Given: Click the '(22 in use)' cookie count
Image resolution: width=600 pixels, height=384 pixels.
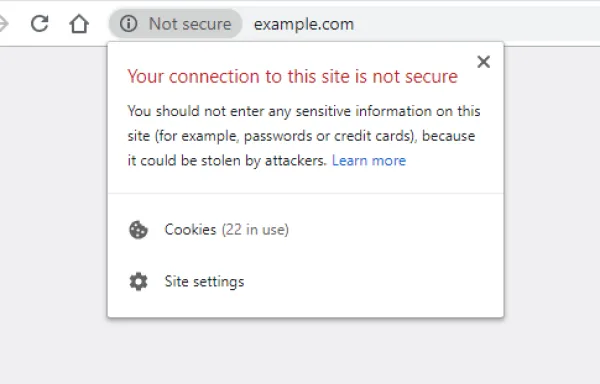Looking at the screenshot, I should [x=255, y=230].
